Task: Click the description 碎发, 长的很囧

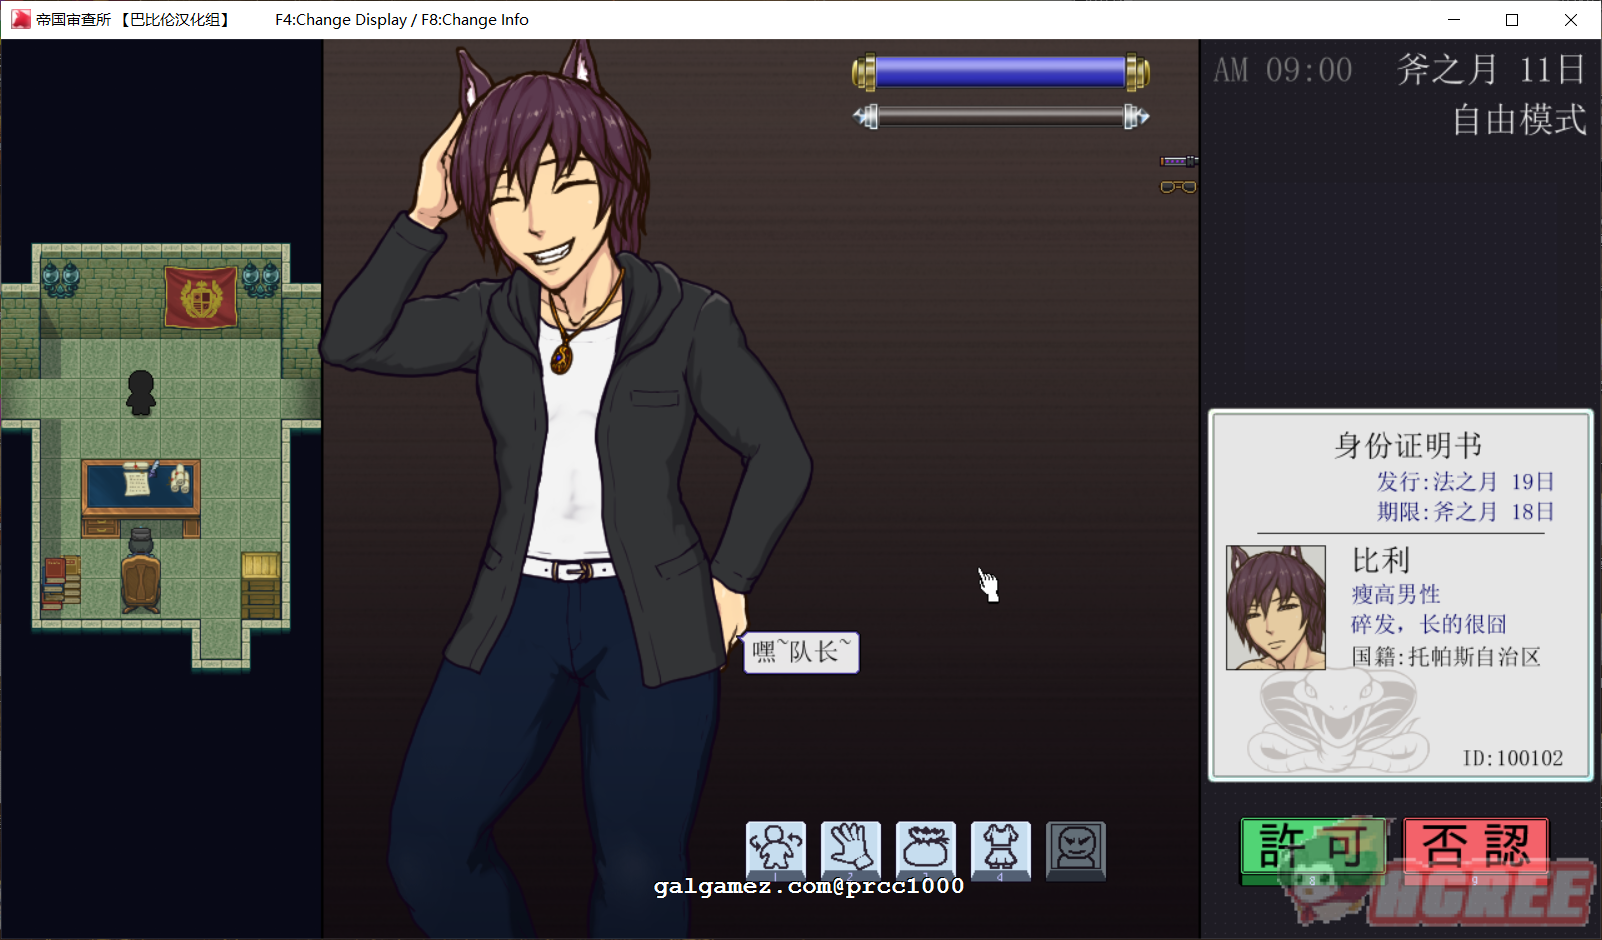Action: point(1429,625)
